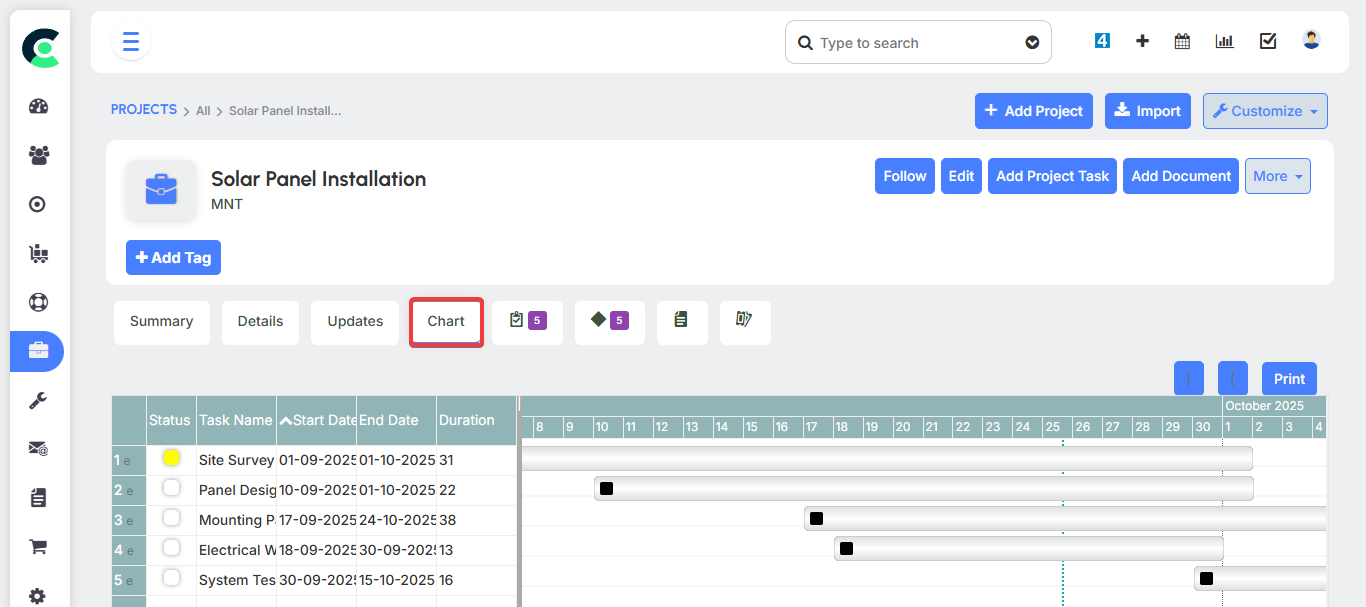Click the plus icon in the top navigation
Image resolution: width=1366 pixels, height=607 pixels.
pyautogui.click(x=1142, y=41)
